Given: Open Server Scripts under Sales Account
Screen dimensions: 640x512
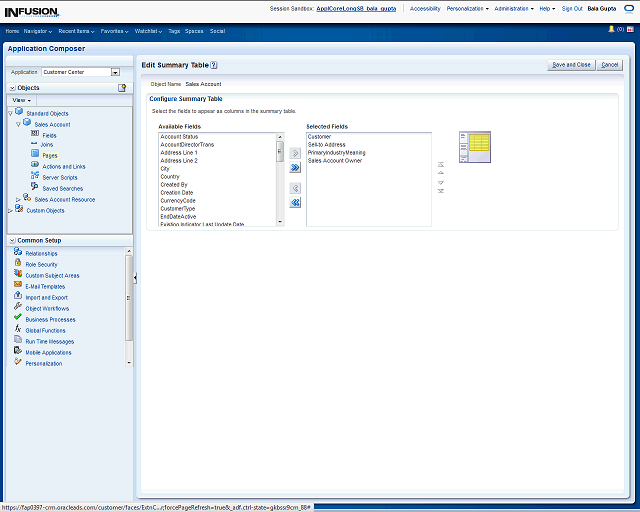Looking at the screenshot, I should click(59, 177).
